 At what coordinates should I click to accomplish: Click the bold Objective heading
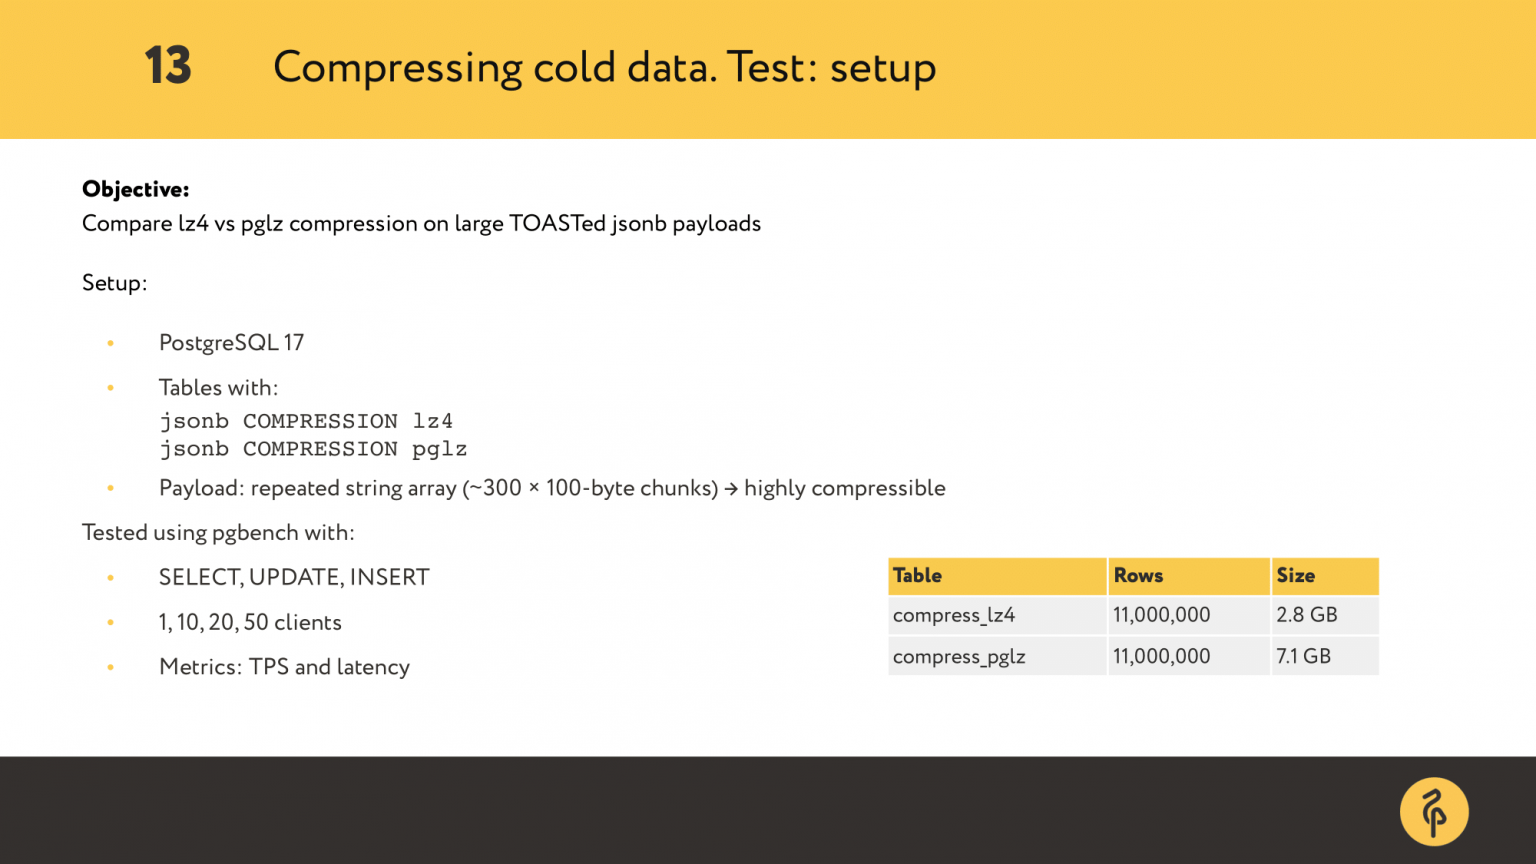coord(136,189)
